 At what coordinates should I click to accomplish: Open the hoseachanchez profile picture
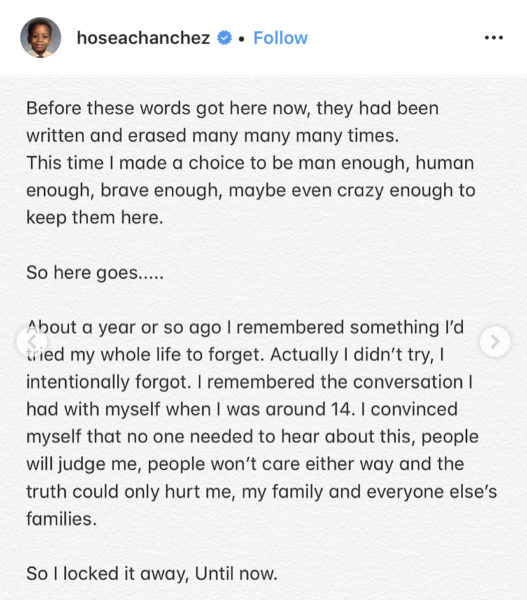click(x=41, y=38)
